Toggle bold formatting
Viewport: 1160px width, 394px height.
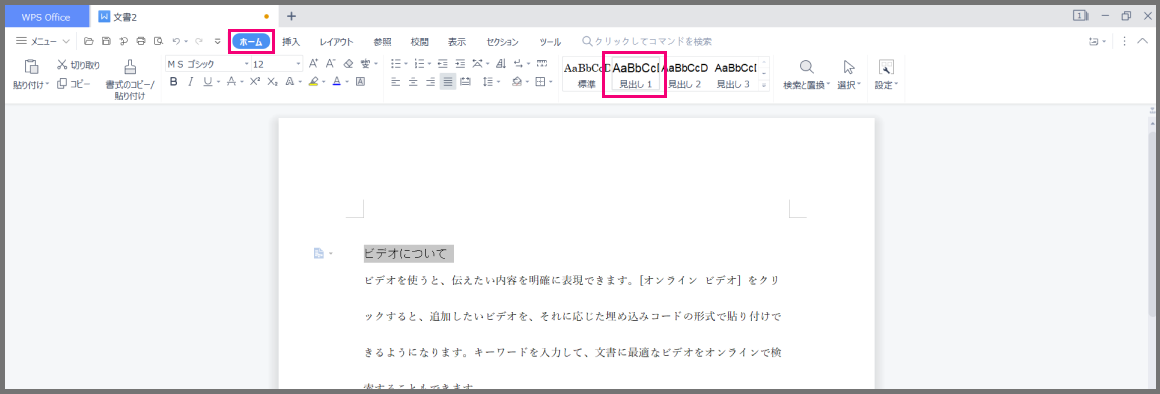(174, 81)
